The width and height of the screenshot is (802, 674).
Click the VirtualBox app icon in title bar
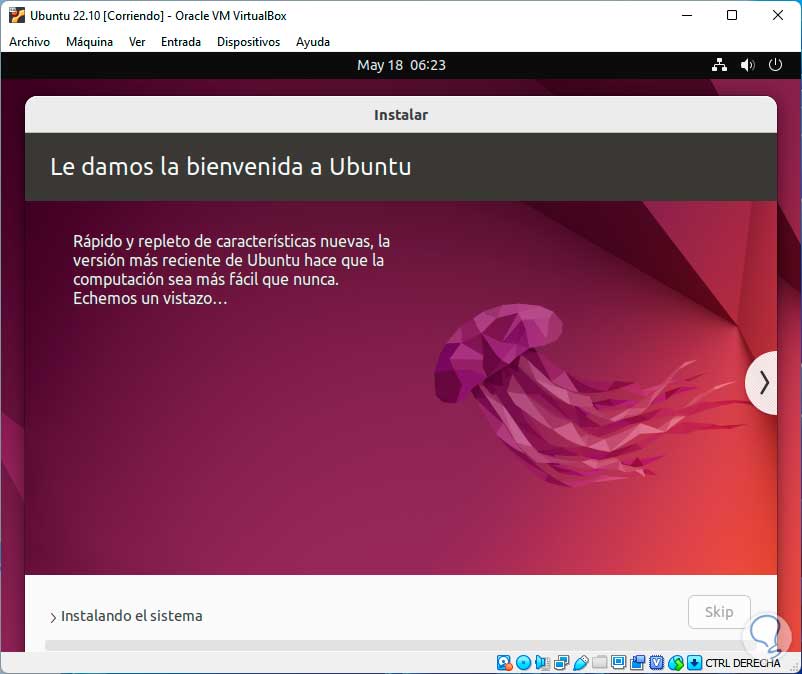(16, 15)
